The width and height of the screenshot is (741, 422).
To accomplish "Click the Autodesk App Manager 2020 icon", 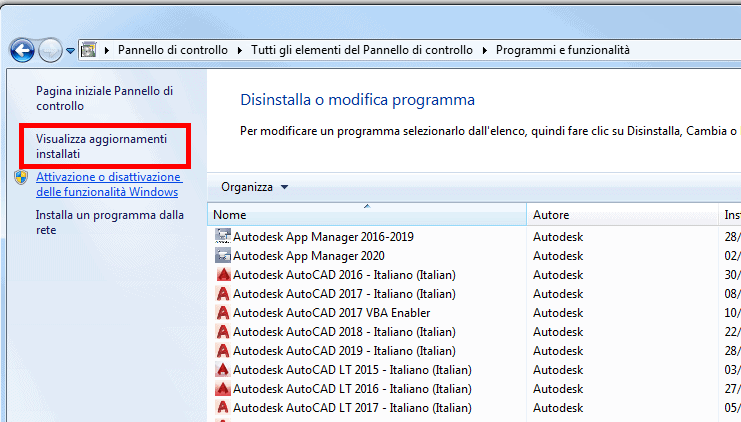I will coord(223,256).
